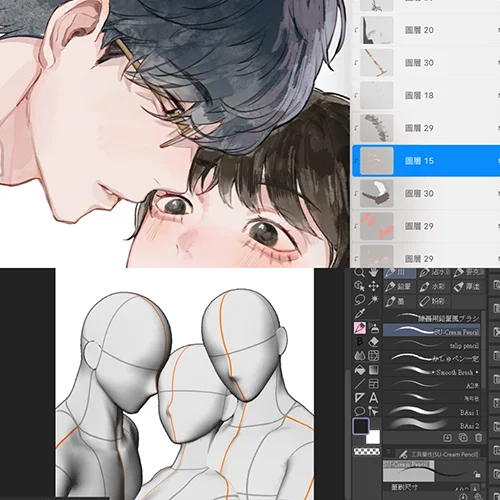Delete sub tool with trash icon
The height and width of the screenshot is (500, 500).
coord(478,438)
